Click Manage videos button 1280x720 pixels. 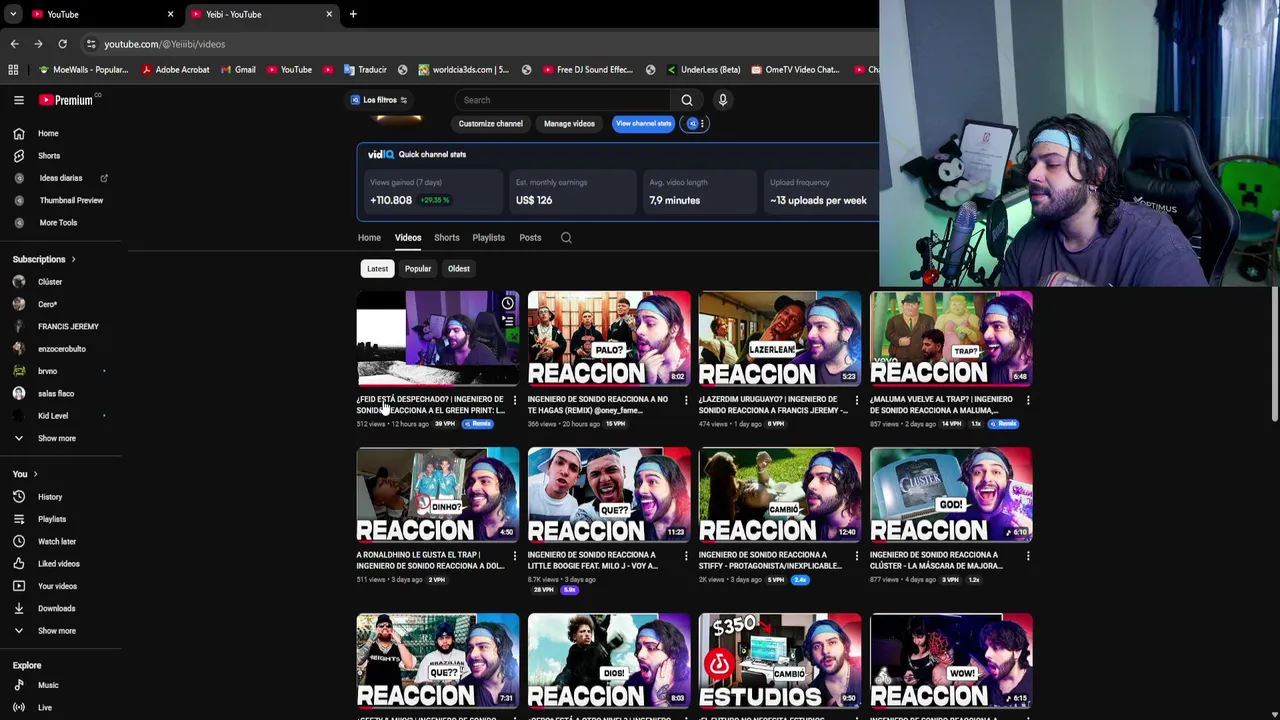(569, 124)
